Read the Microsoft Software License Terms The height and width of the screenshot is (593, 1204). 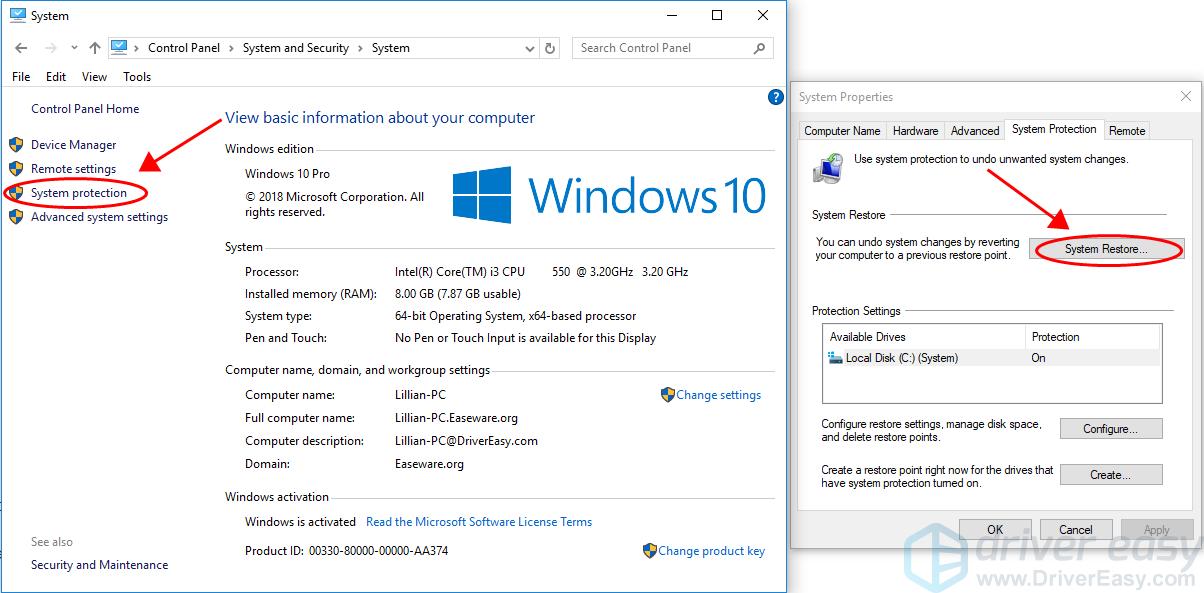click(x=479, y=521)
